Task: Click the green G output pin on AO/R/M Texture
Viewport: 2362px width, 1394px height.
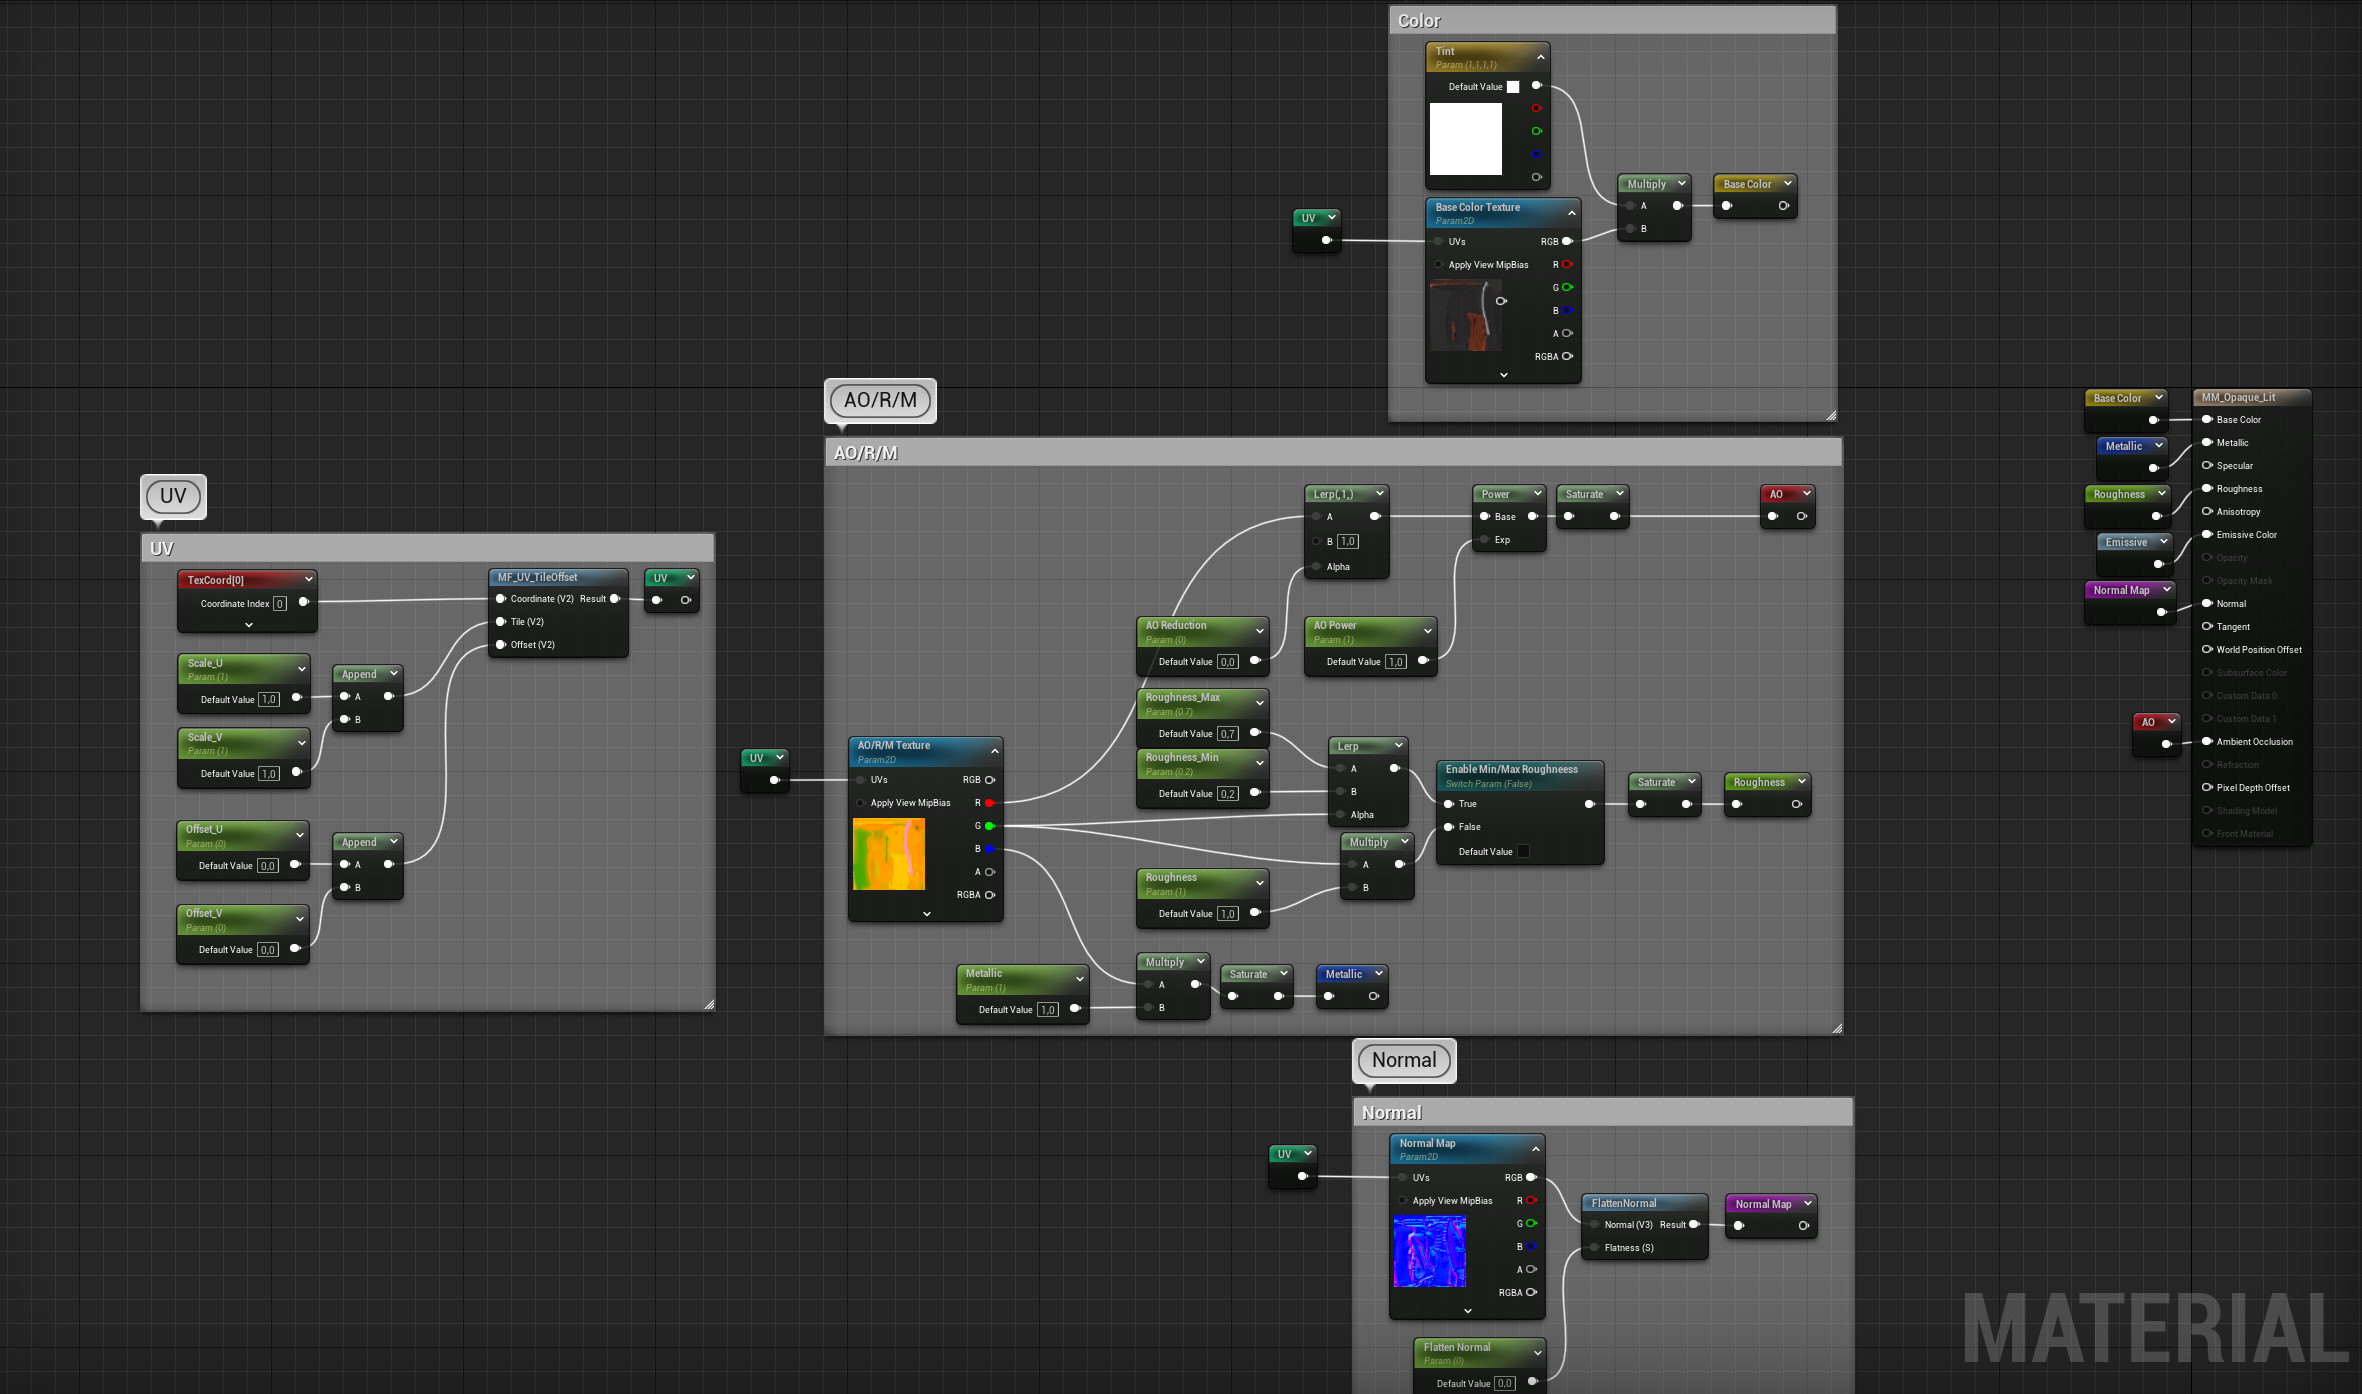Action: [x=989, y=826]
